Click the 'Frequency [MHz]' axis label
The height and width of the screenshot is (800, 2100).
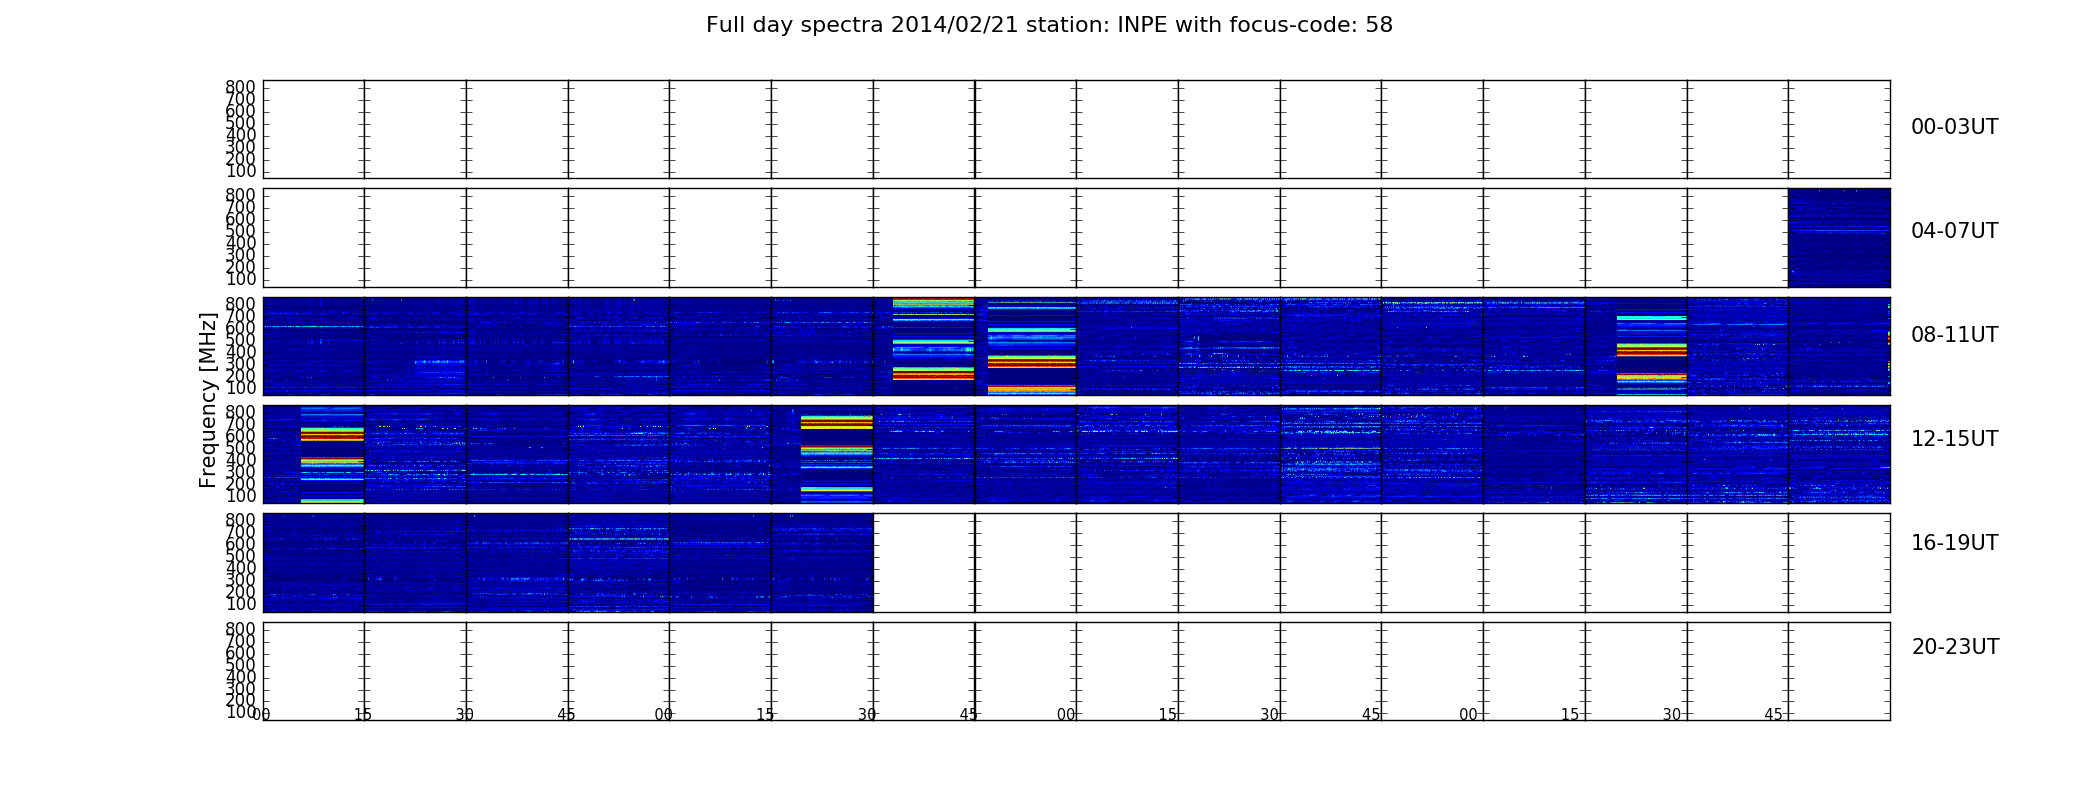pyautogui.click(x=208, y=400)
